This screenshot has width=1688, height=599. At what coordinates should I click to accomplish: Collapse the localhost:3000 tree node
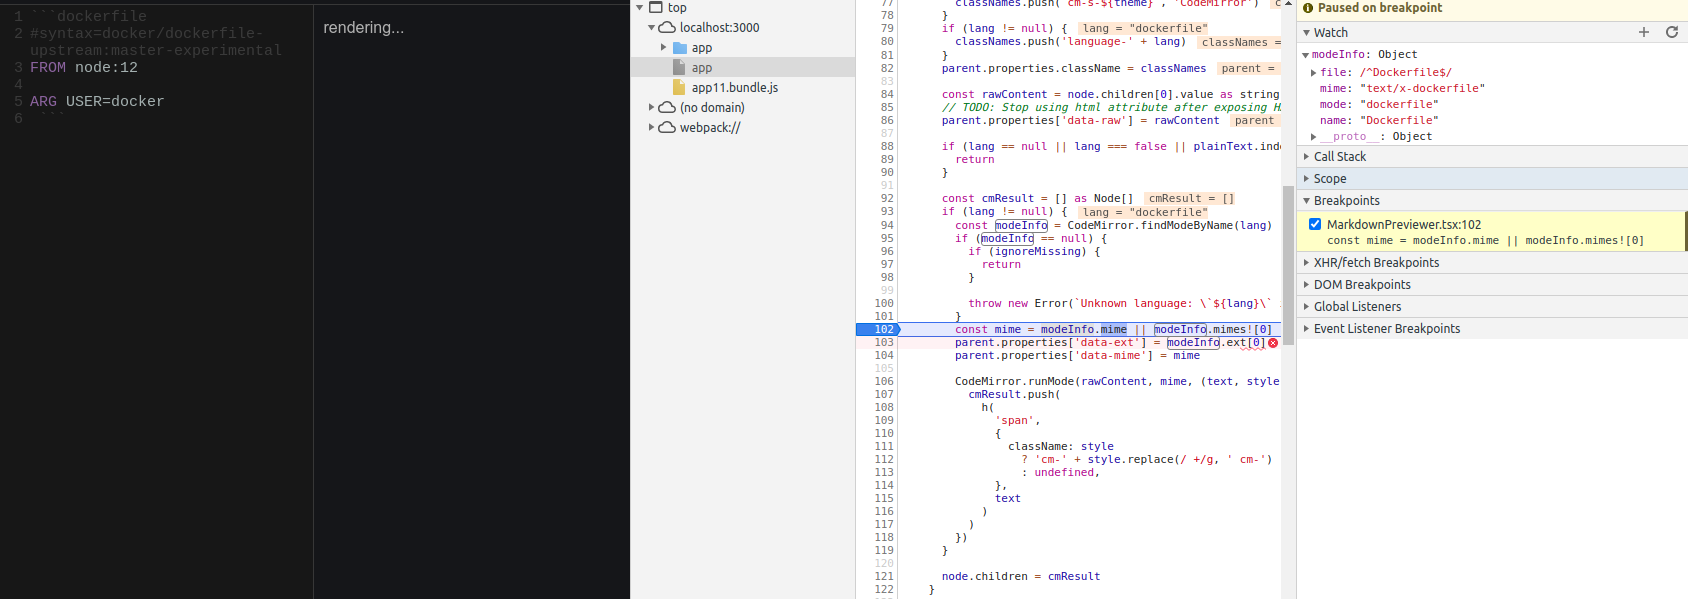pos(652,28)
